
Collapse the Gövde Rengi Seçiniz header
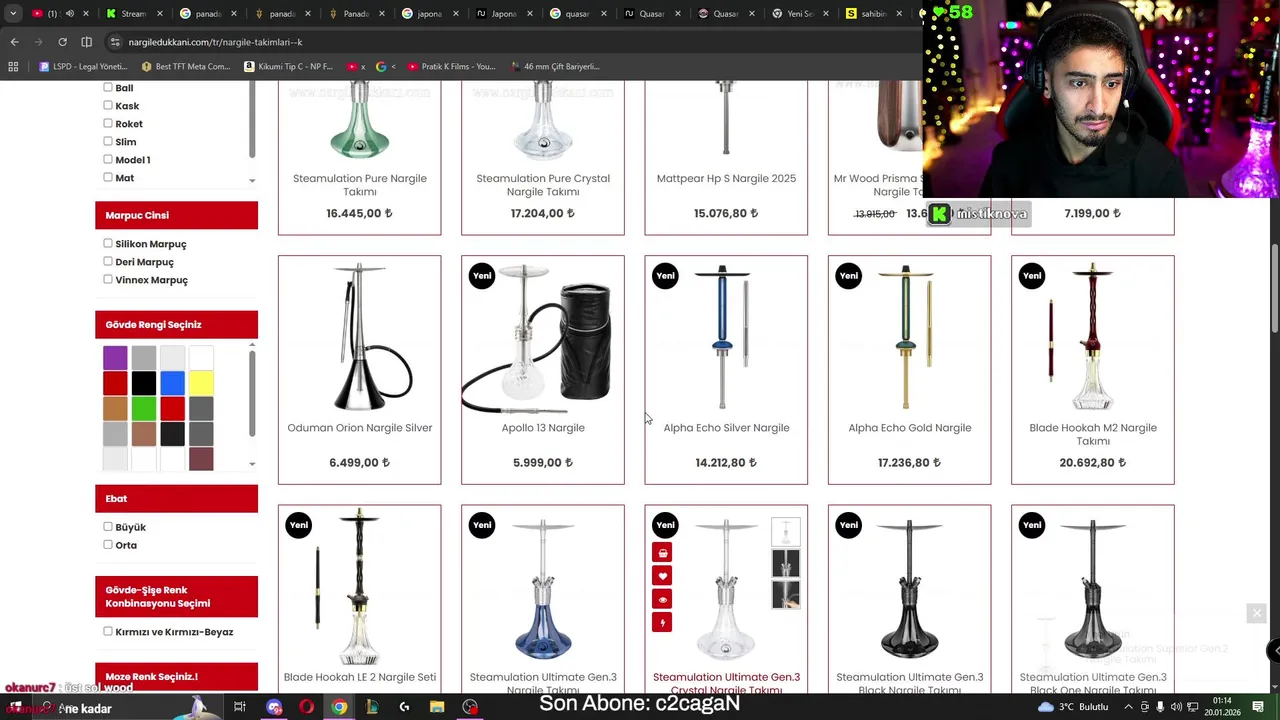coord(176,324)
